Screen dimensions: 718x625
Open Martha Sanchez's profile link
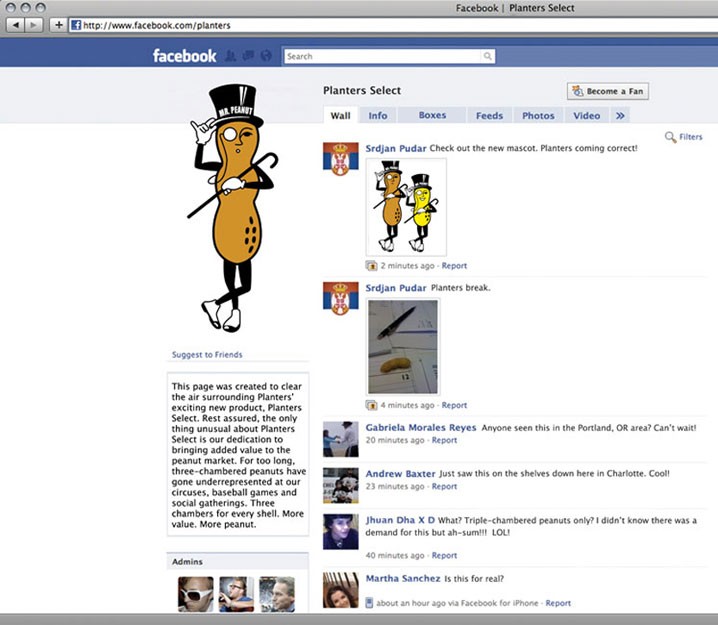(x=403, y=578)
